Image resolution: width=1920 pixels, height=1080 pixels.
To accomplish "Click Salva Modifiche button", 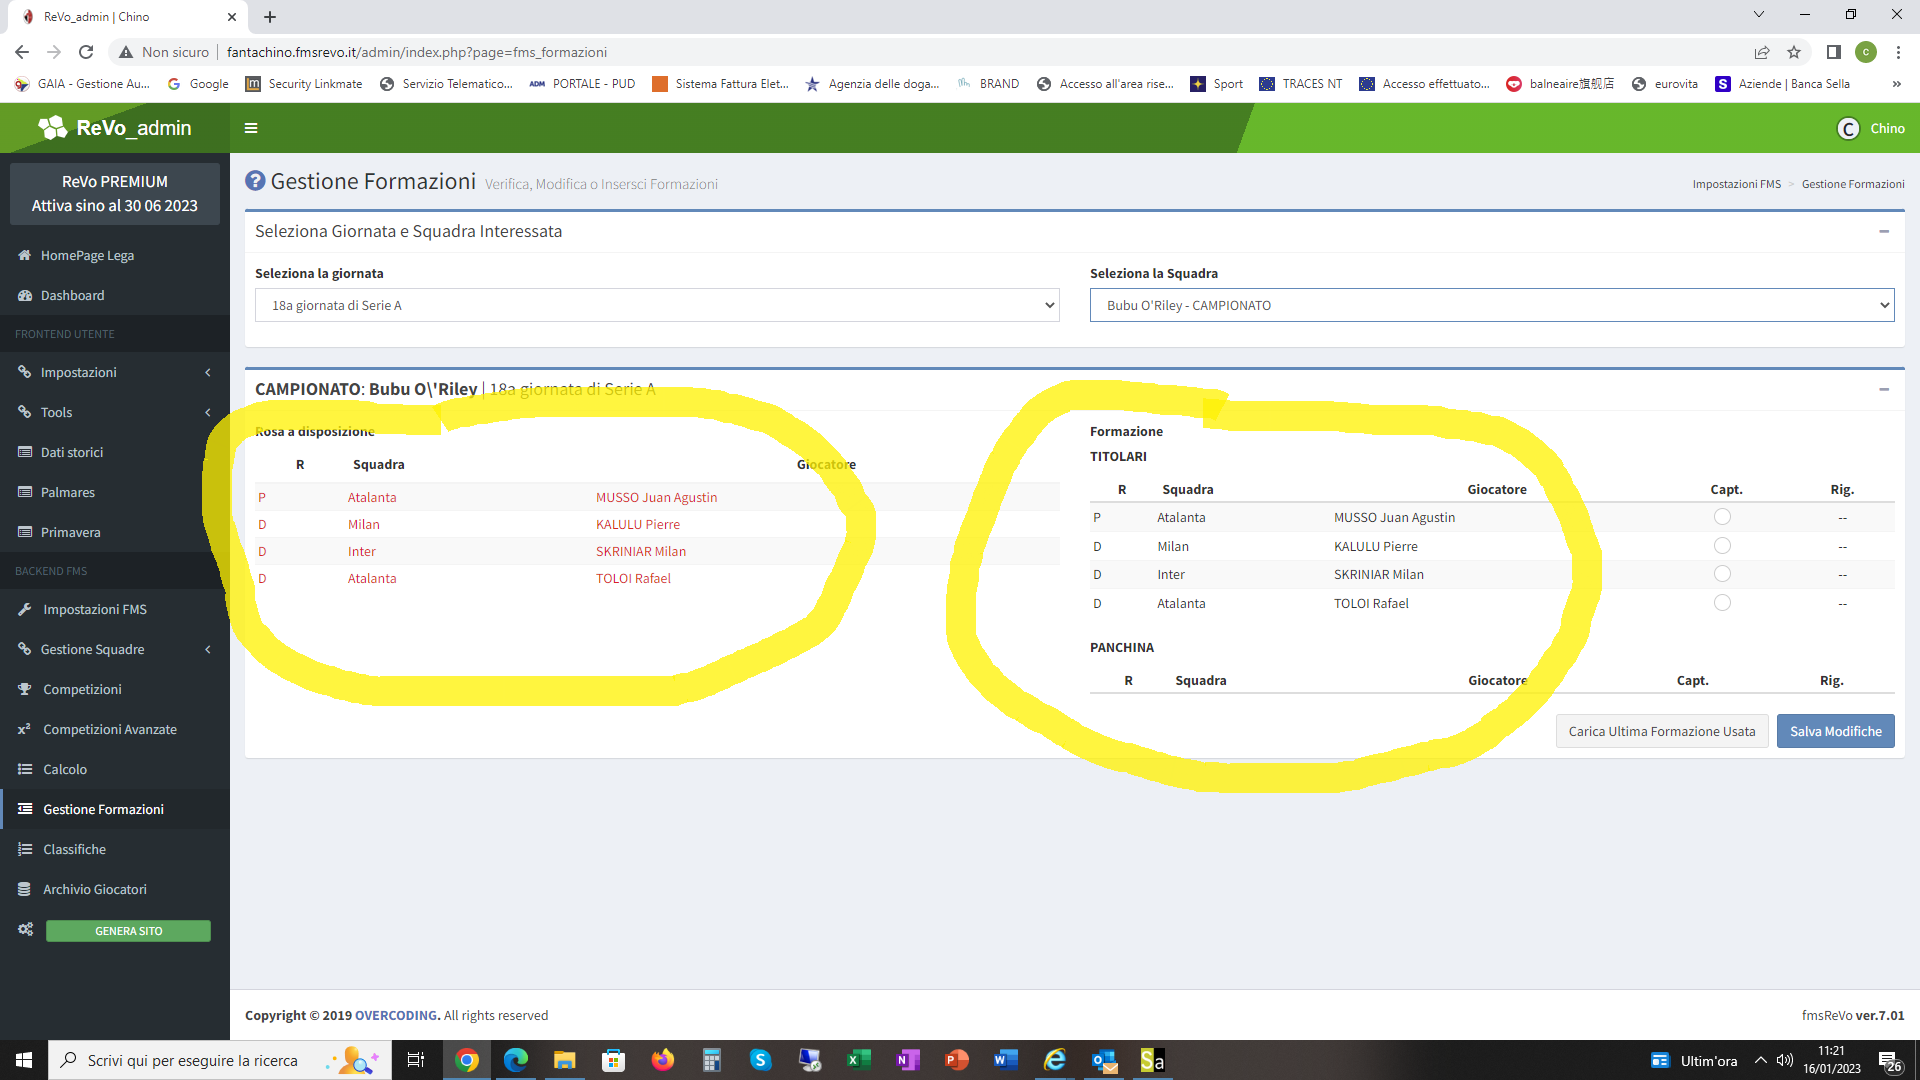I will point(1834,731).
